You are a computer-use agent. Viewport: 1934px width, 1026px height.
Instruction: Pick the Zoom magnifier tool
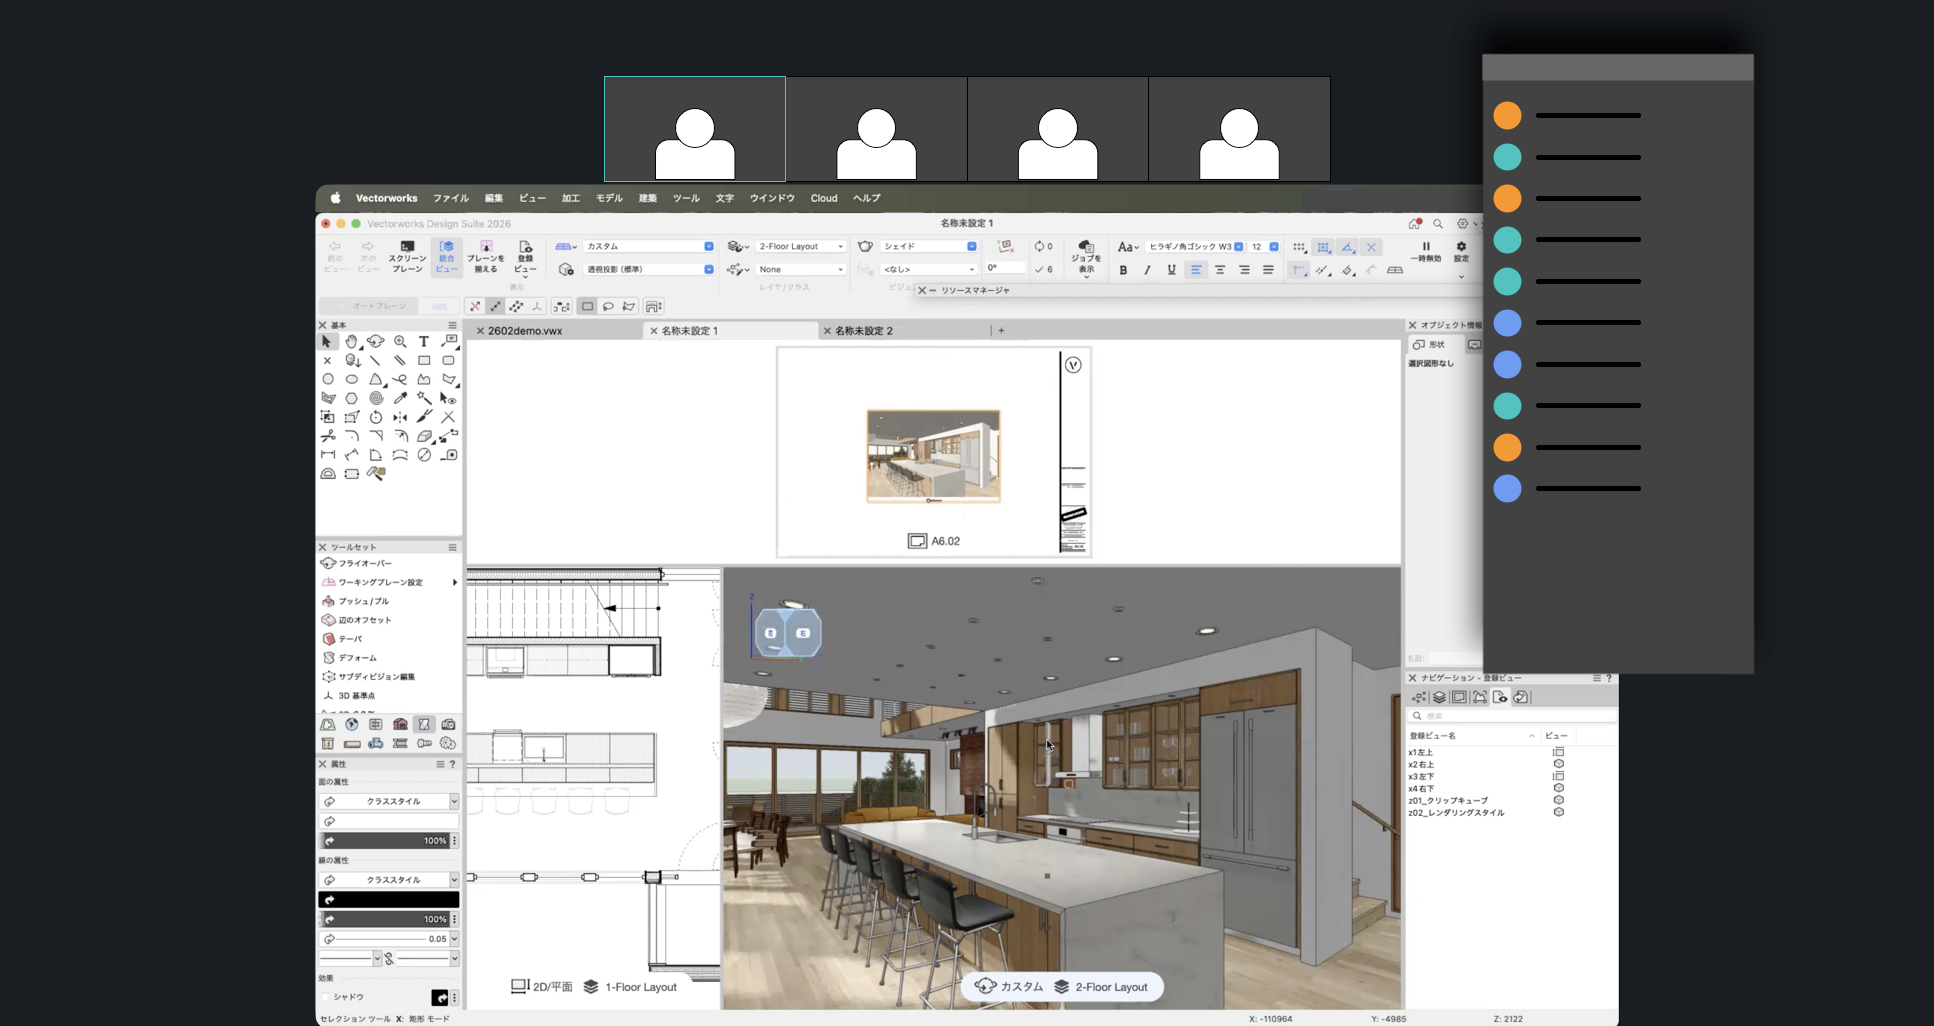[x=400, y=341]
